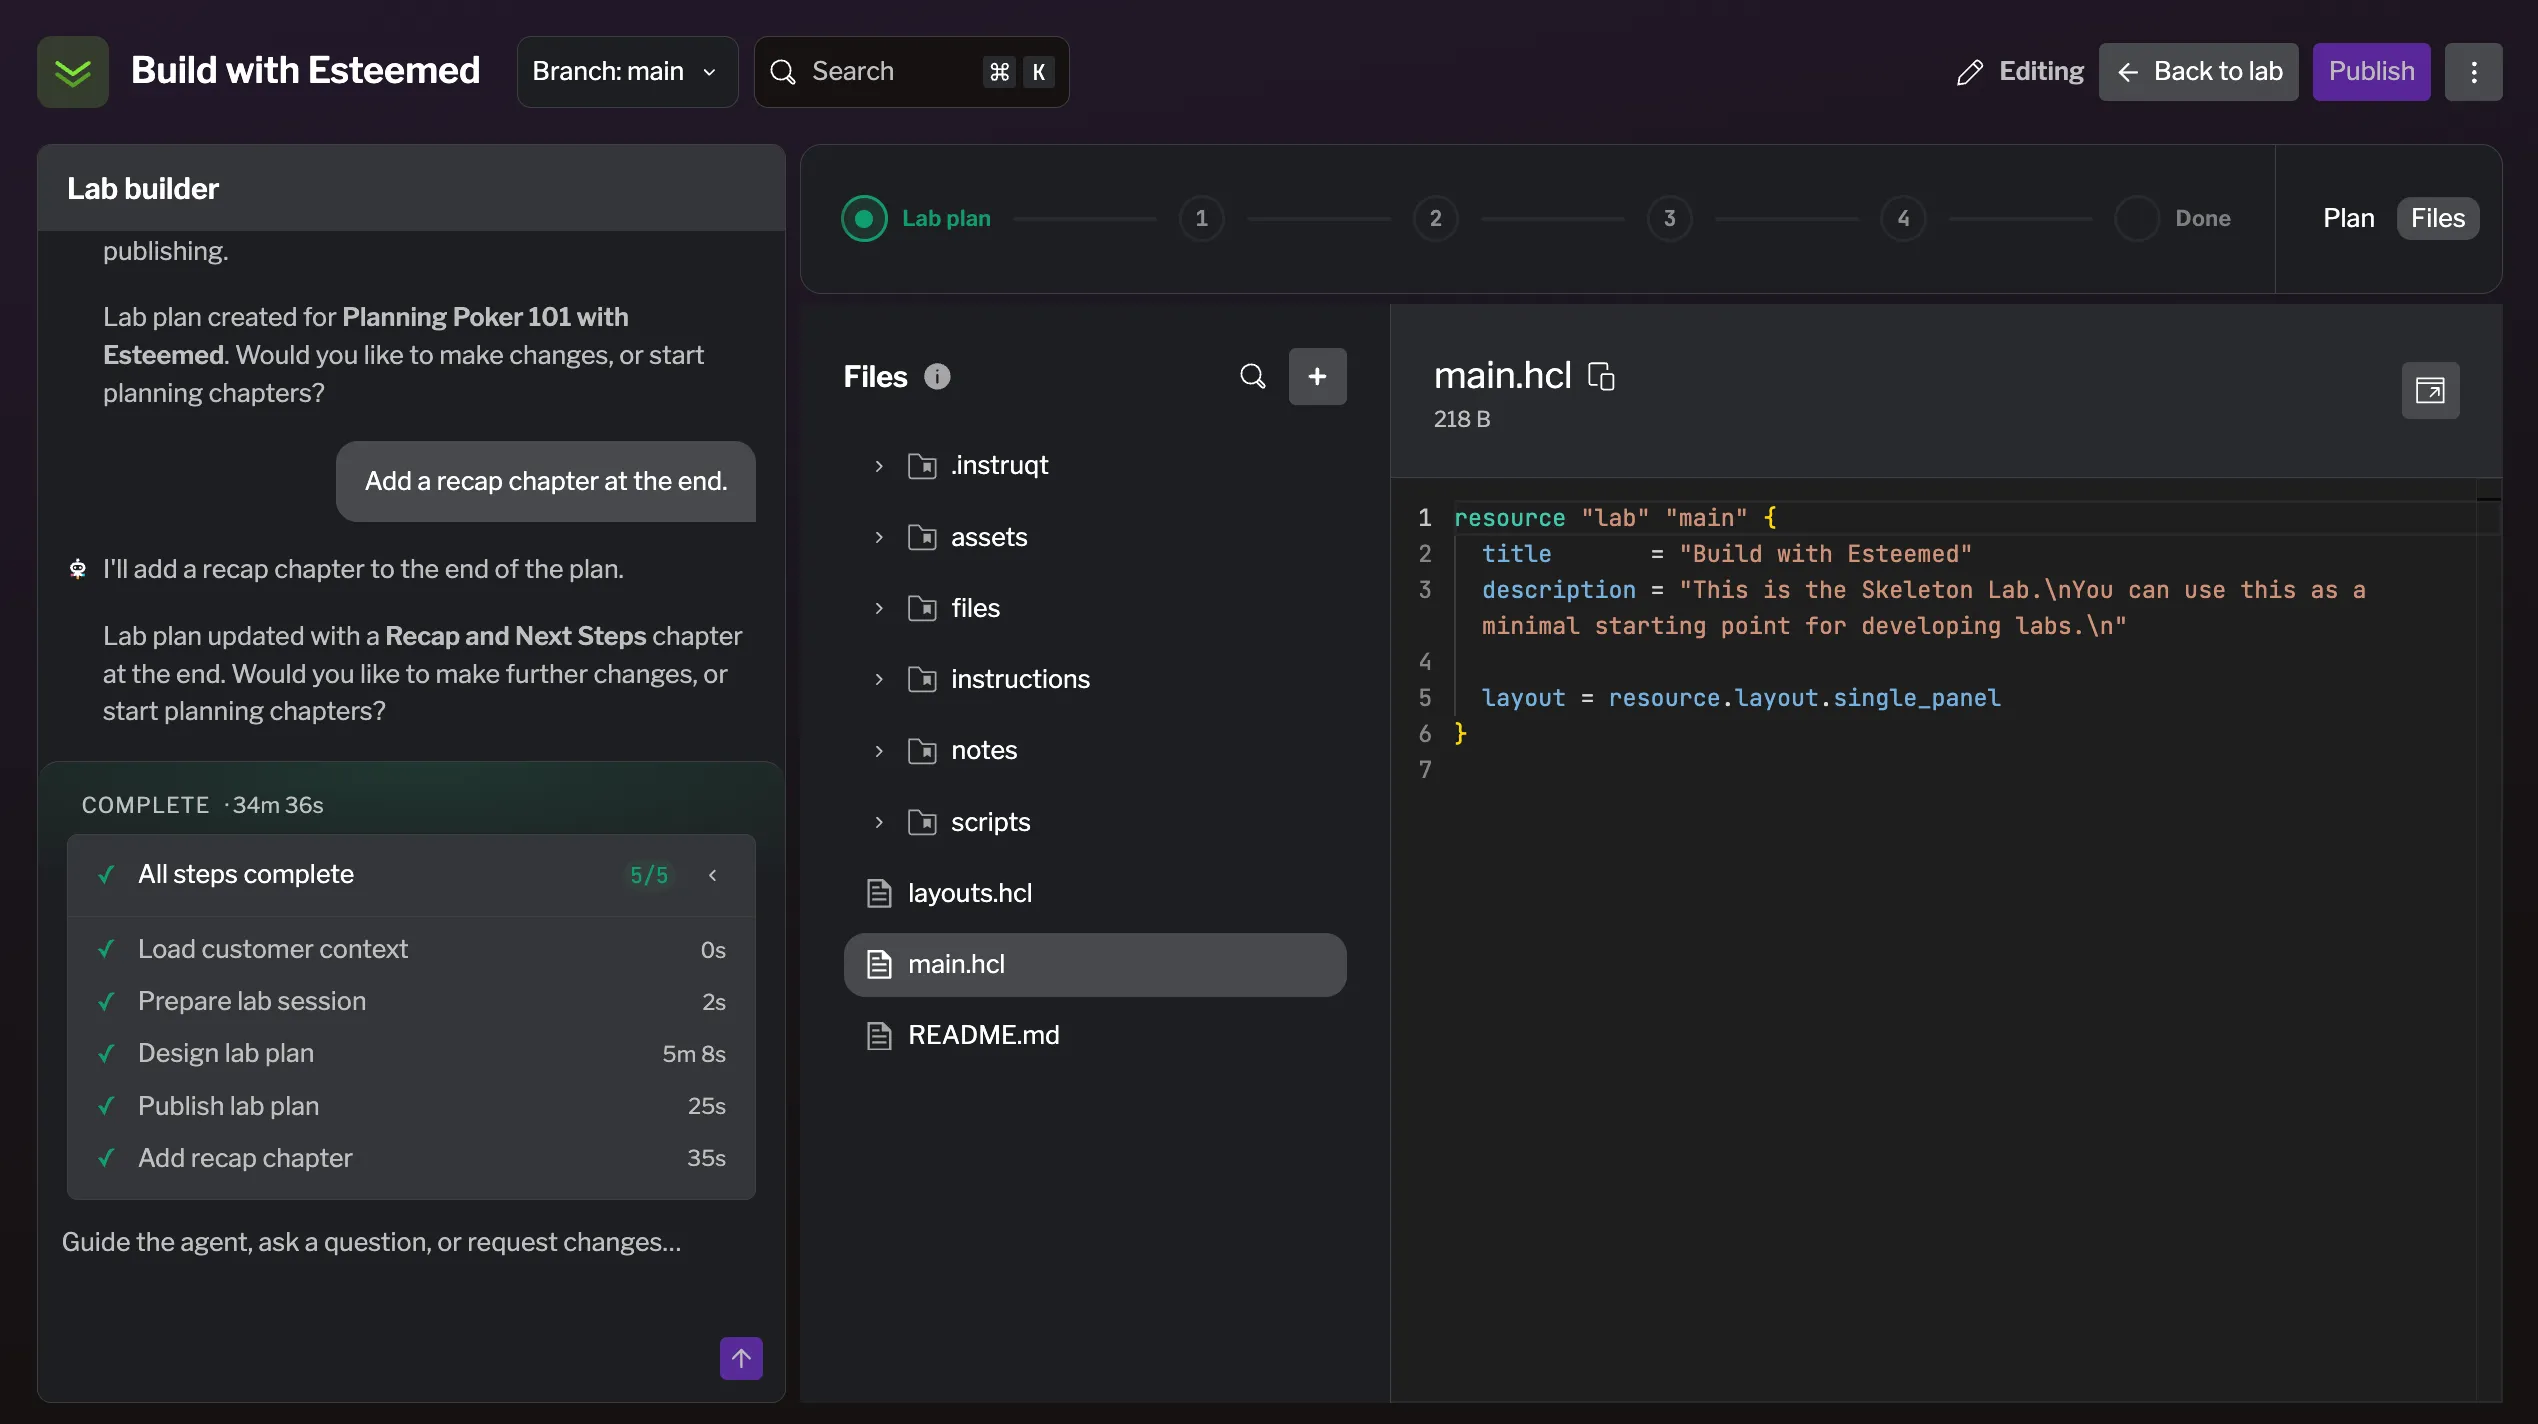Click the Design lab plan step

[411, 1054]
